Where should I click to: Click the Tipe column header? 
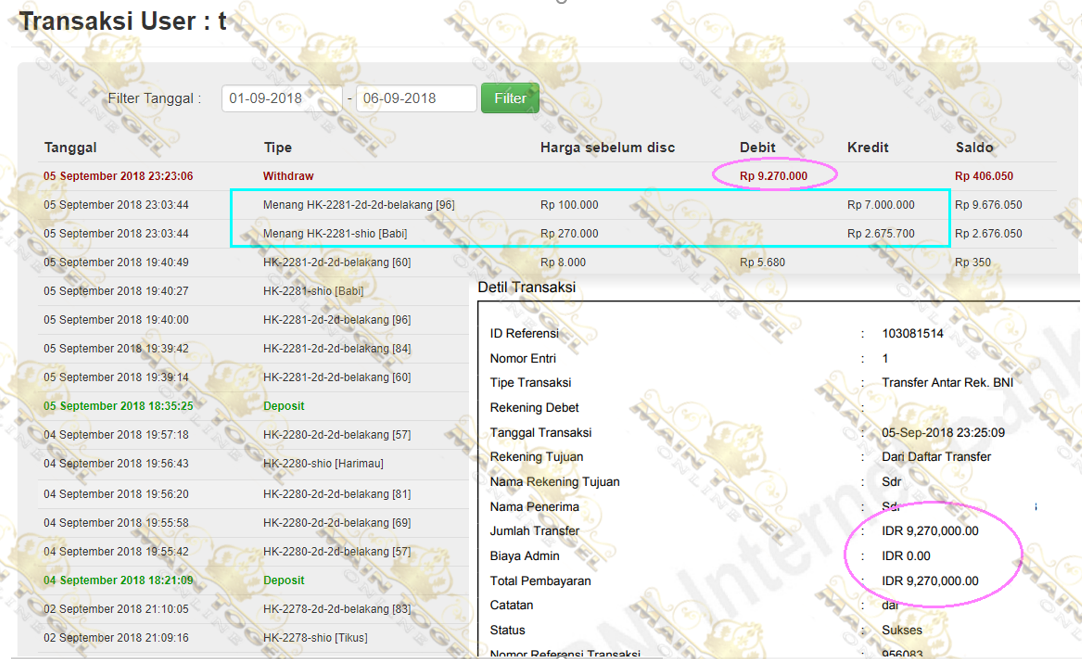(x=277, y=147)
